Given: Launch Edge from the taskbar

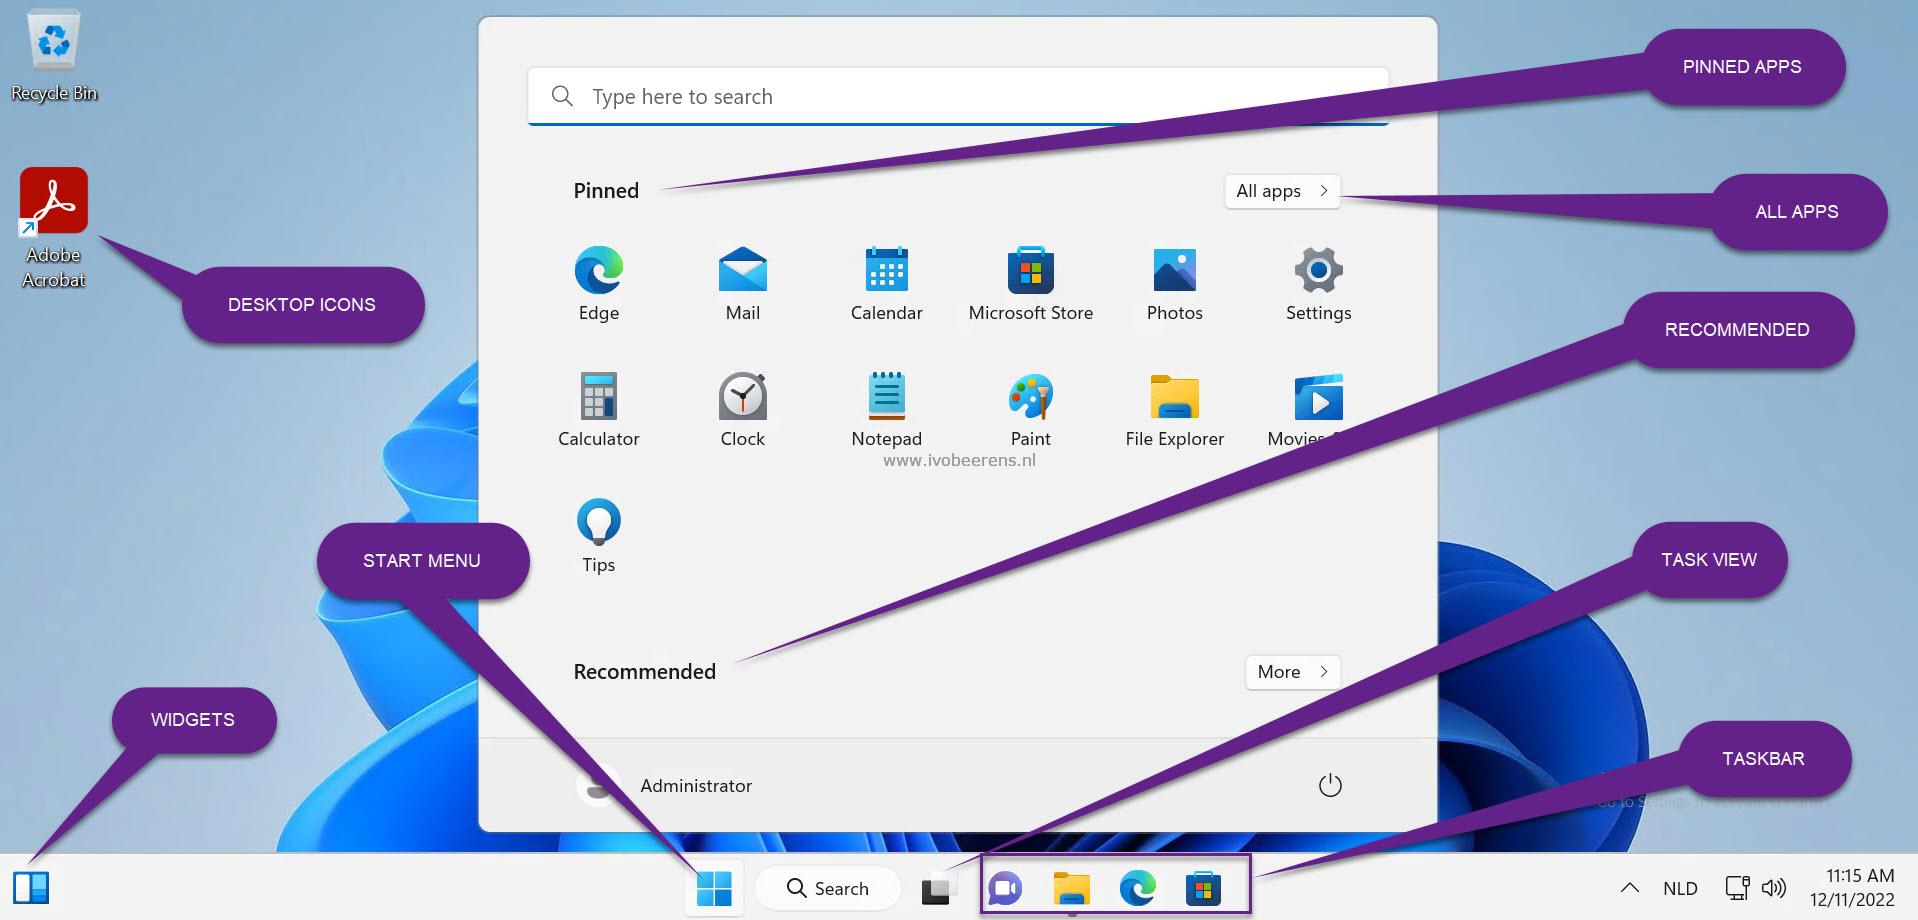Looking at the screenshot, I should tap(1137, 888).
